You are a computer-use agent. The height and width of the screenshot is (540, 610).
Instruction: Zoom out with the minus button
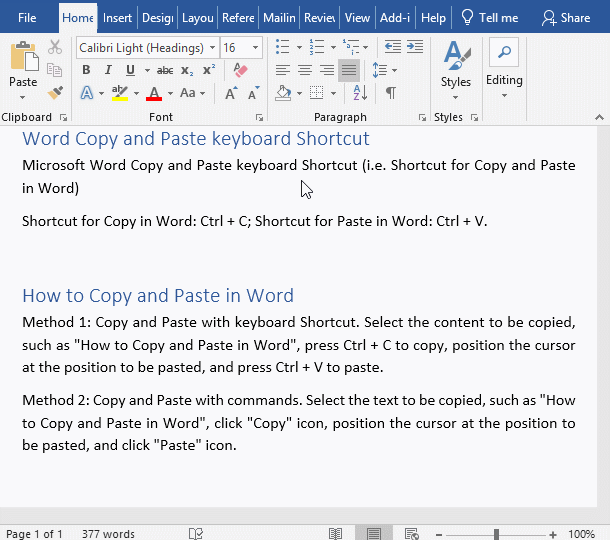click(x=439, y=535)
